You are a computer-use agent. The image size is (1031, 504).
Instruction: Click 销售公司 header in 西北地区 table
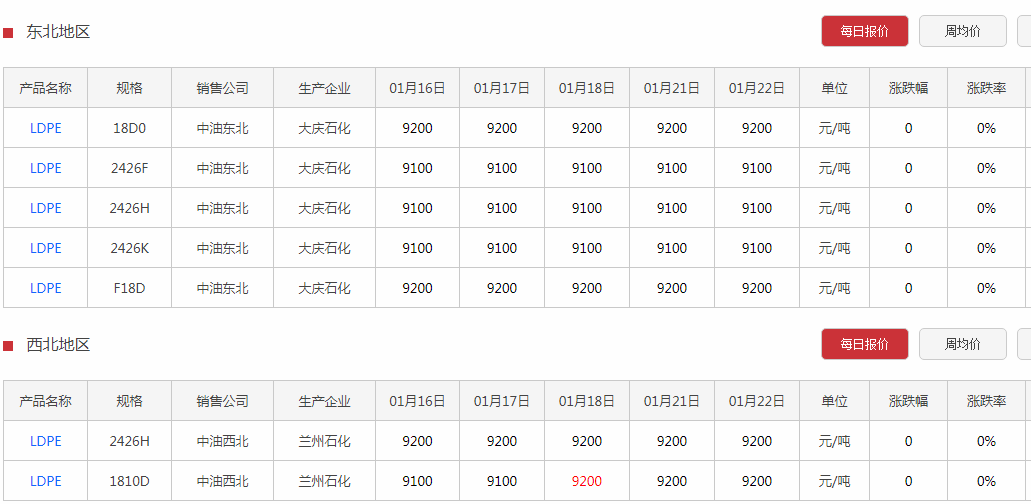click(x=222, y=401)
